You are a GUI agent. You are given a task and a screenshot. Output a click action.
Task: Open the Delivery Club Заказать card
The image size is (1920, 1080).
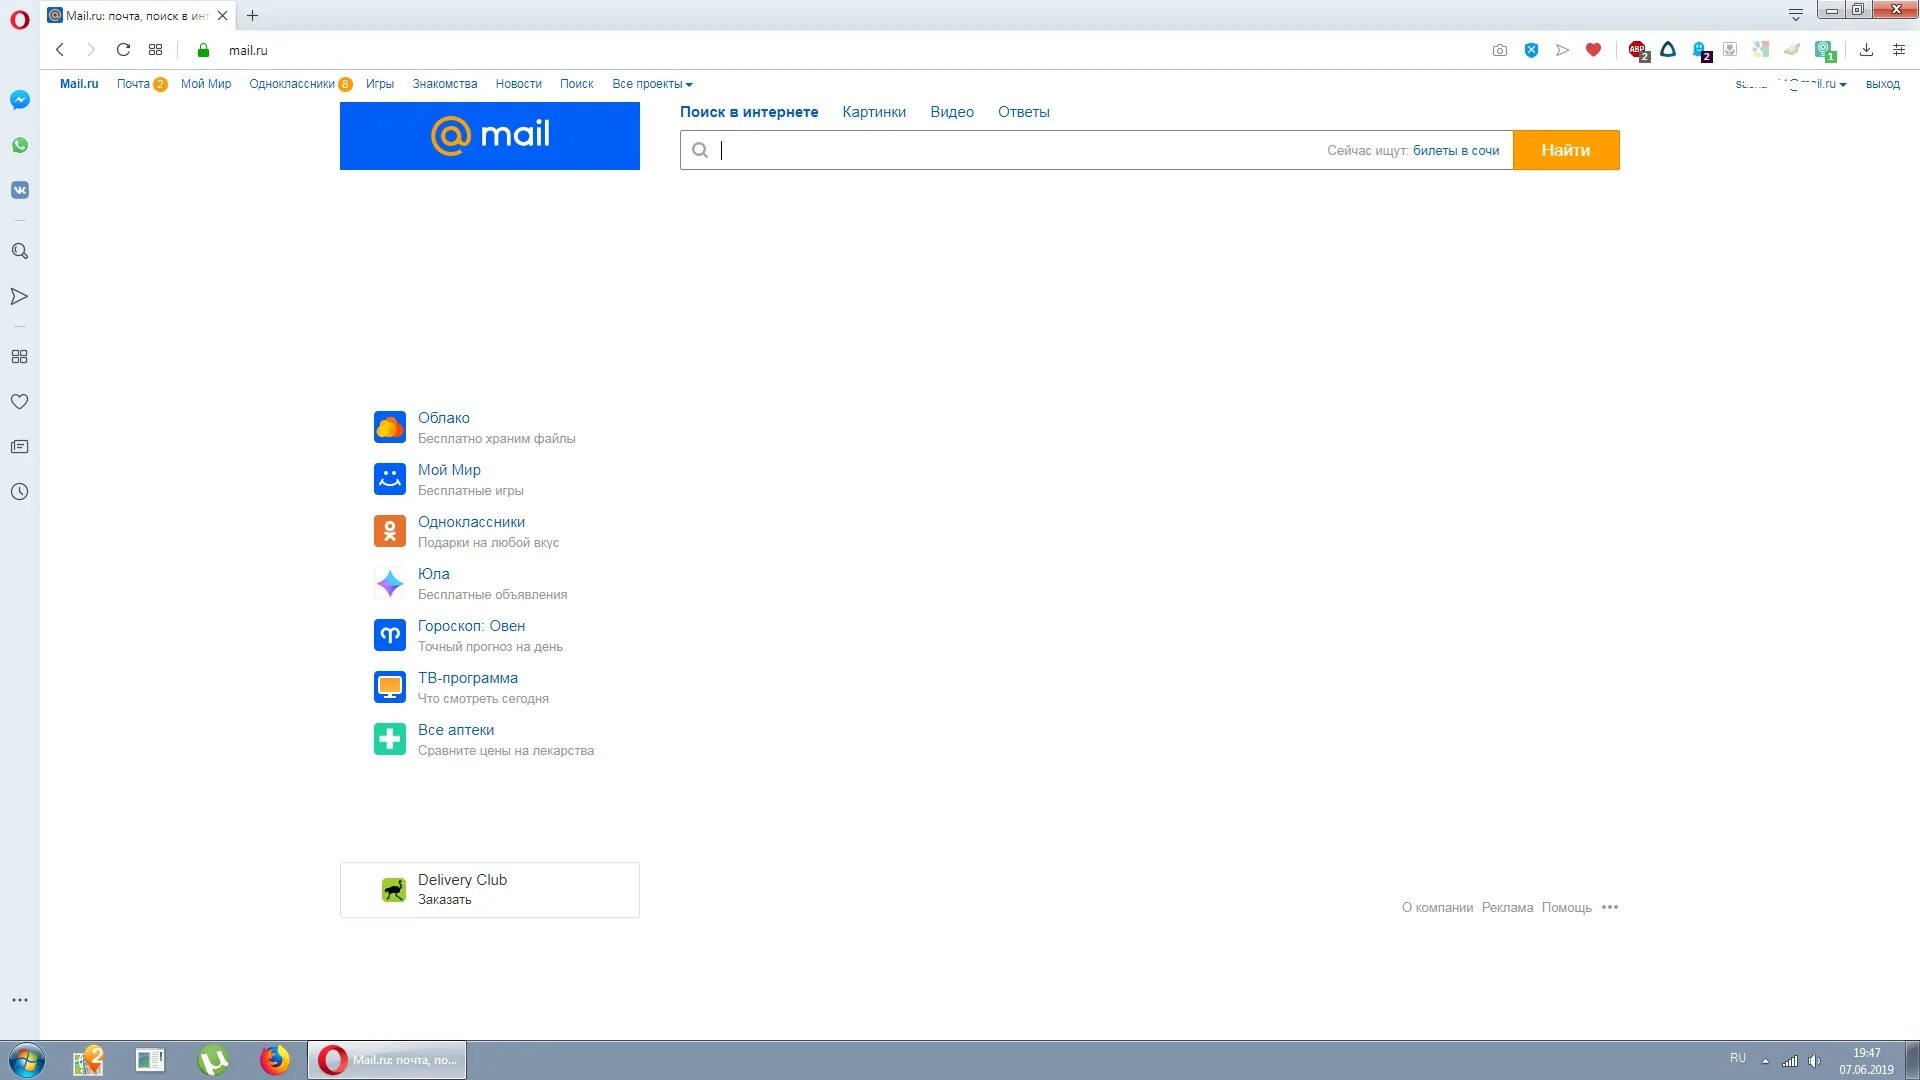click(x=490, y=890)
